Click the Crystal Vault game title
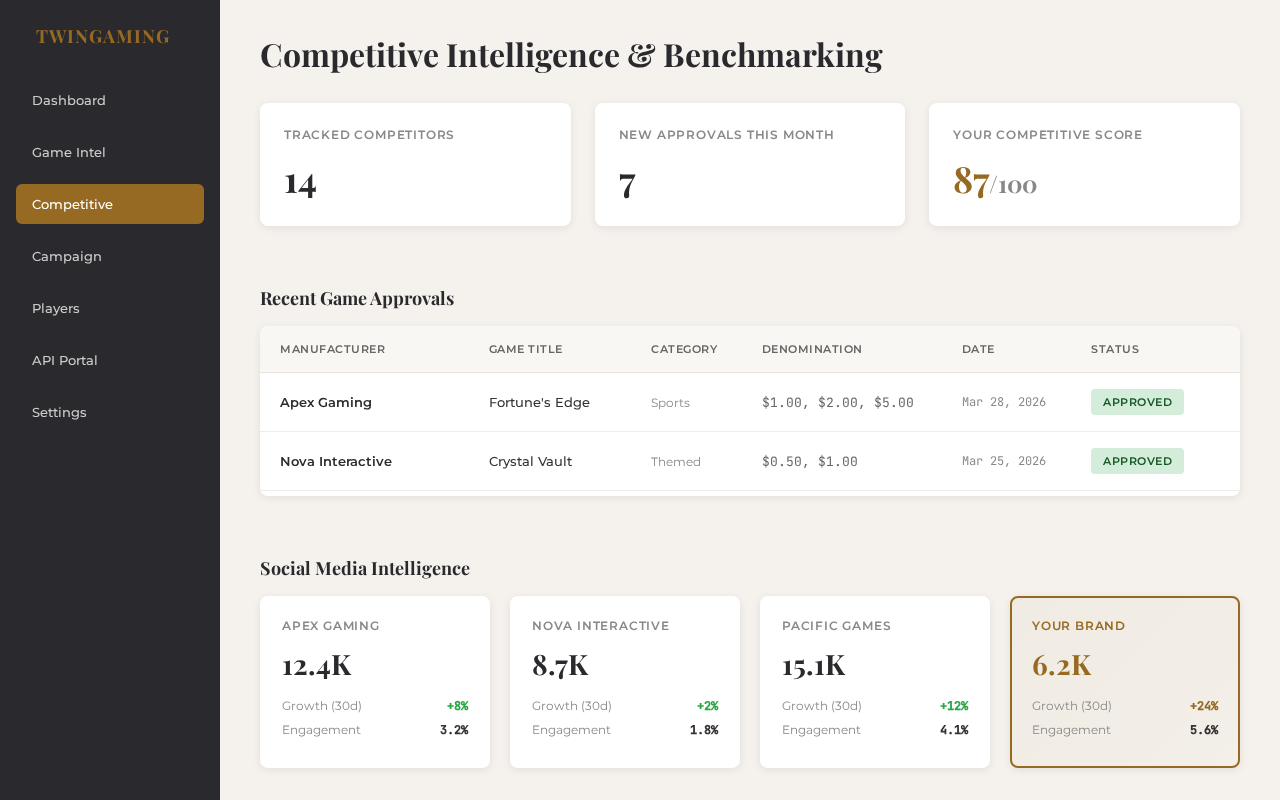The width and height of the screenshot is (1280, 800). pos(530,462)
